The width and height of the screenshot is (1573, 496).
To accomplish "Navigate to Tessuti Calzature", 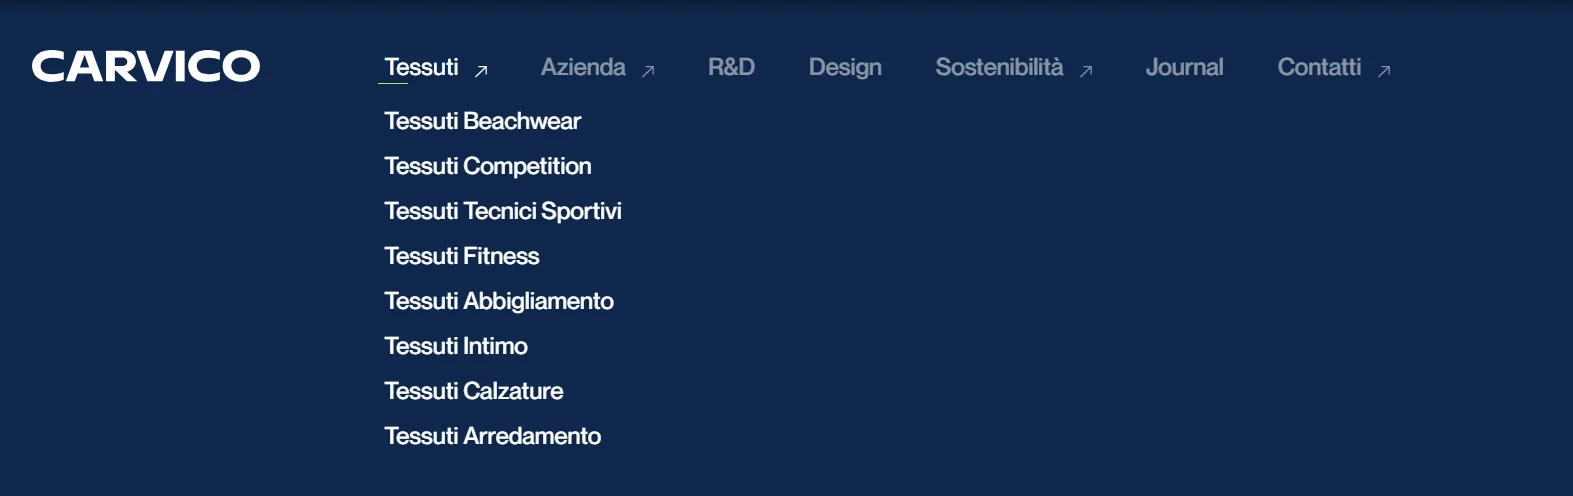I will tap(473, 391).
